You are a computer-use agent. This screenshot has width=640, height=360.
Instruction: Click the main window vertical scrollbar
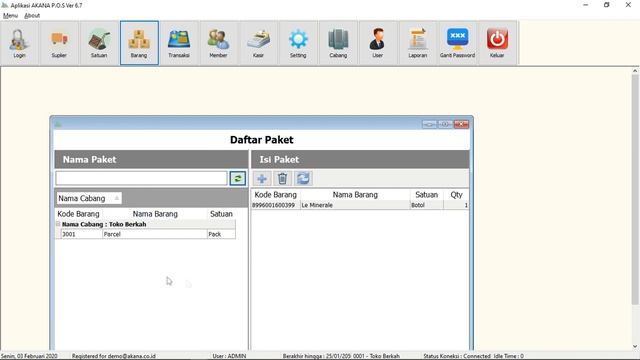(x=635, y=190)
